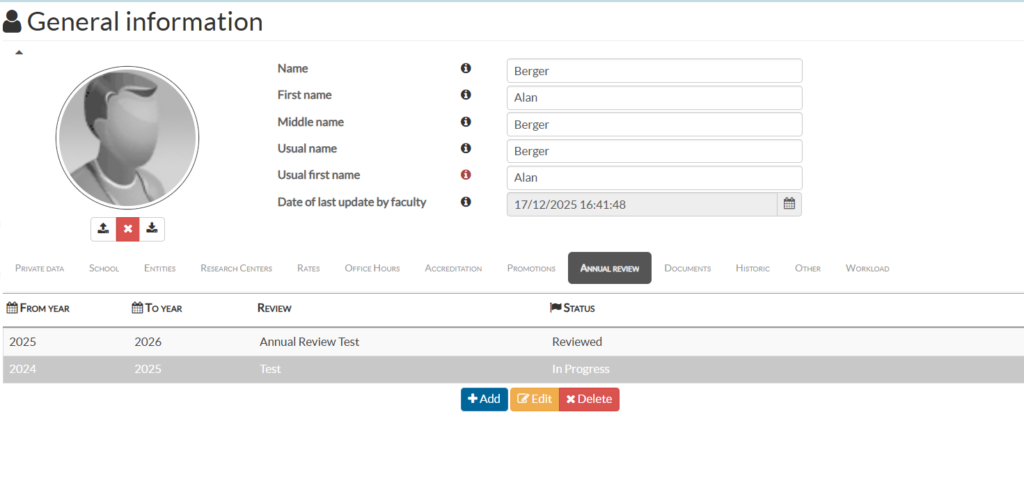Open the Workload tab
The height and width of the screenshot is (483, 1024).
pos(867,268)
